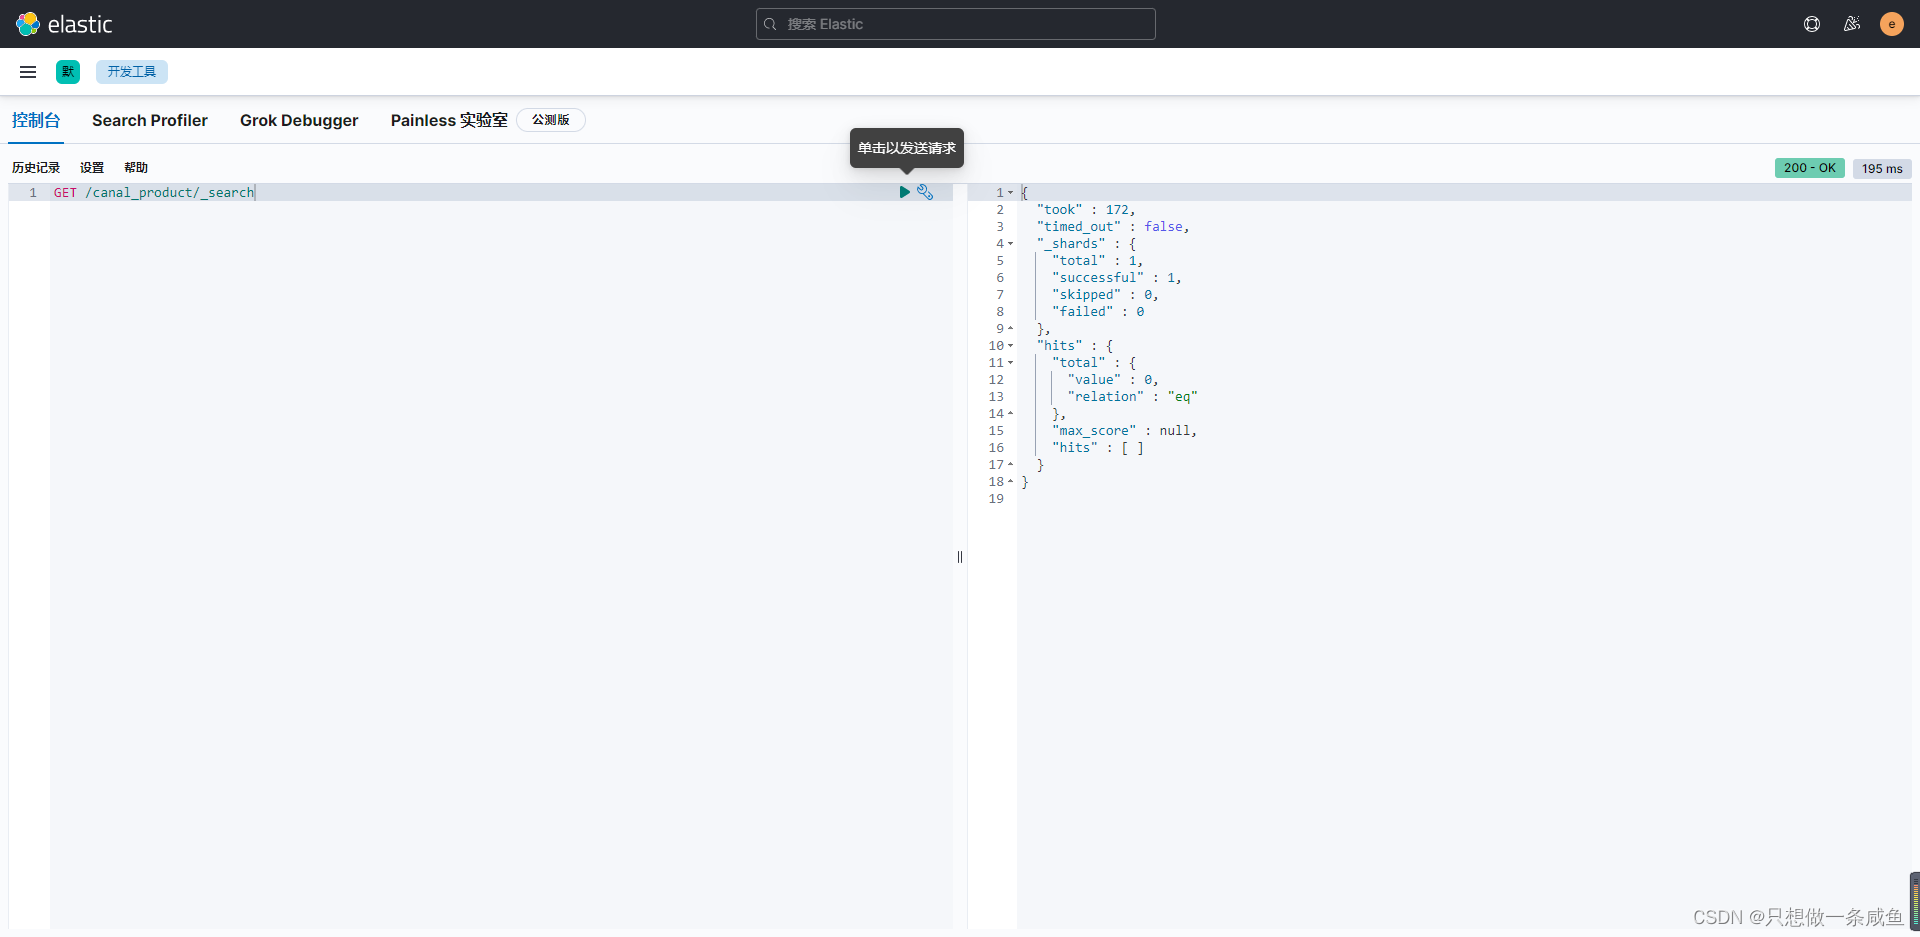Viewport: 1920px width, 937px height.
Task: Open the newsfeed celebration icon
Action: [1852, 24]
